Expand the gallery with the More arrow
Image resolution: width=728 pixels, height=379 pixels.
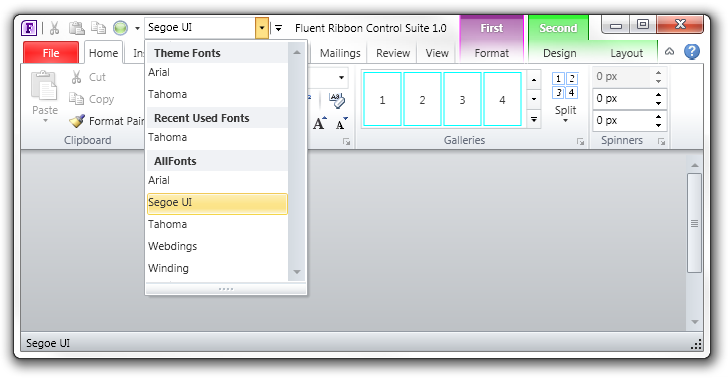(x=534, y=119)
